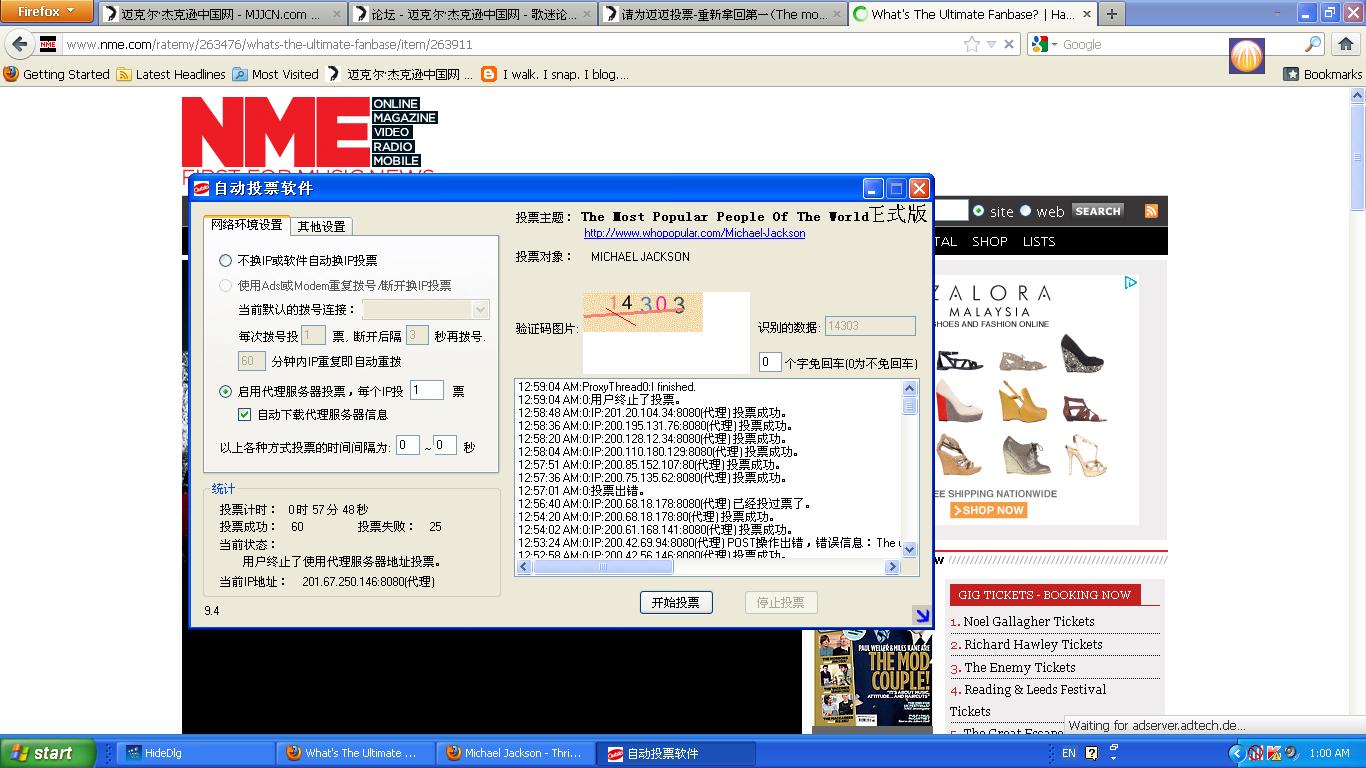Switch to 其他设置 tab
The height and width of the screenshot is (768, 1366).
coord(321,226)
